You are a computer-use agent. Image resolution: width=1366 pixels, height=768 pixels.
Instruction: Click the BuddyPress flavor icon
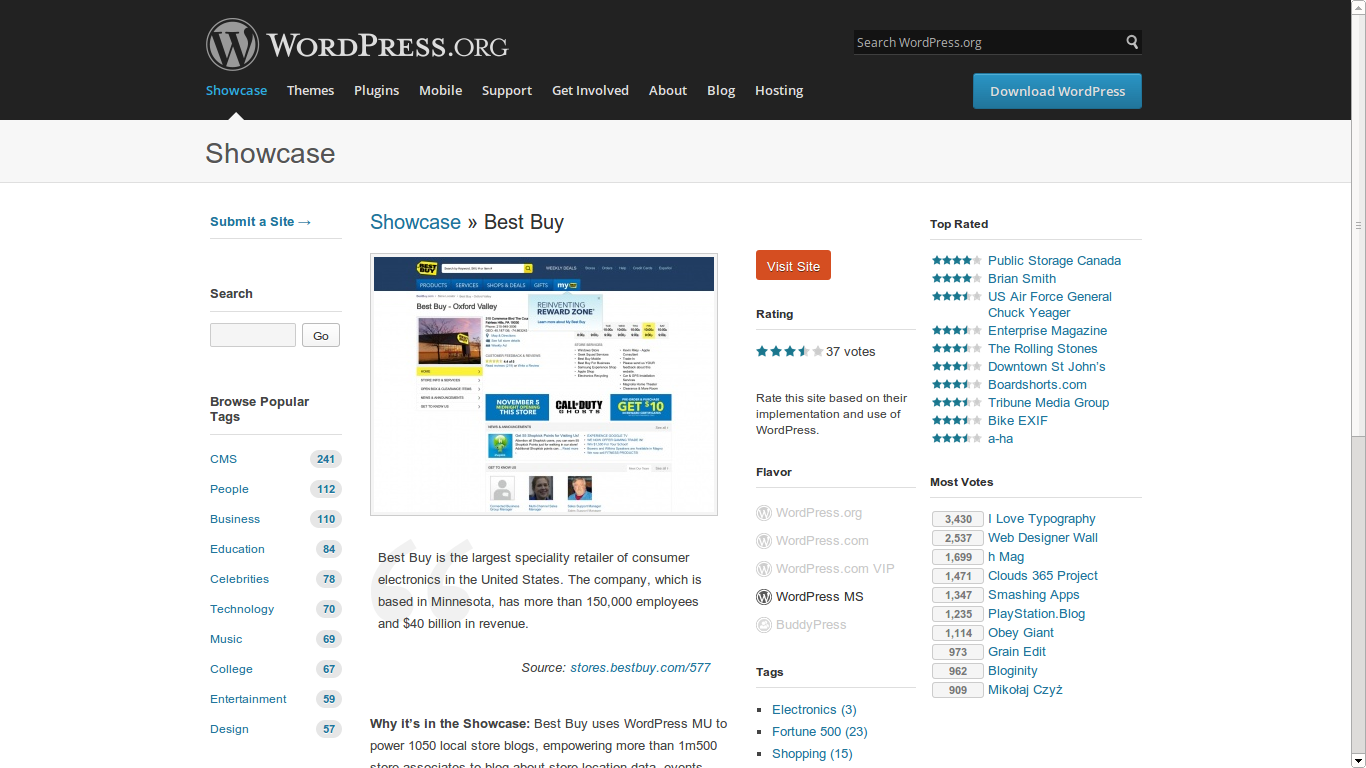point(764,625)
